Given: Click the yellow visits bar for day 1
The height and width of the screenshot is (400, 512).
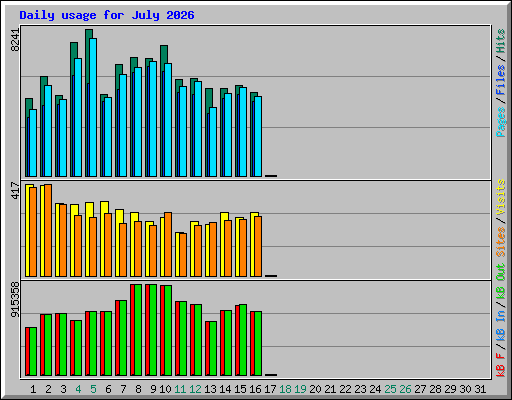Looking at the screenshot, I should (x=28, y=230).
